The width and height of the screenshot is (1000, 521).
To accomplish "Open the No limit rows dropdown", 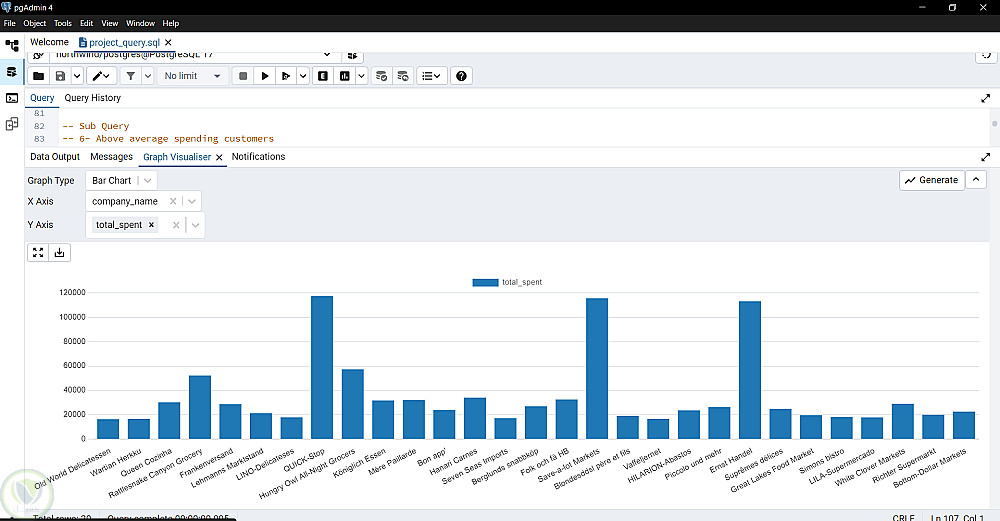I will [x=192, y=76].
